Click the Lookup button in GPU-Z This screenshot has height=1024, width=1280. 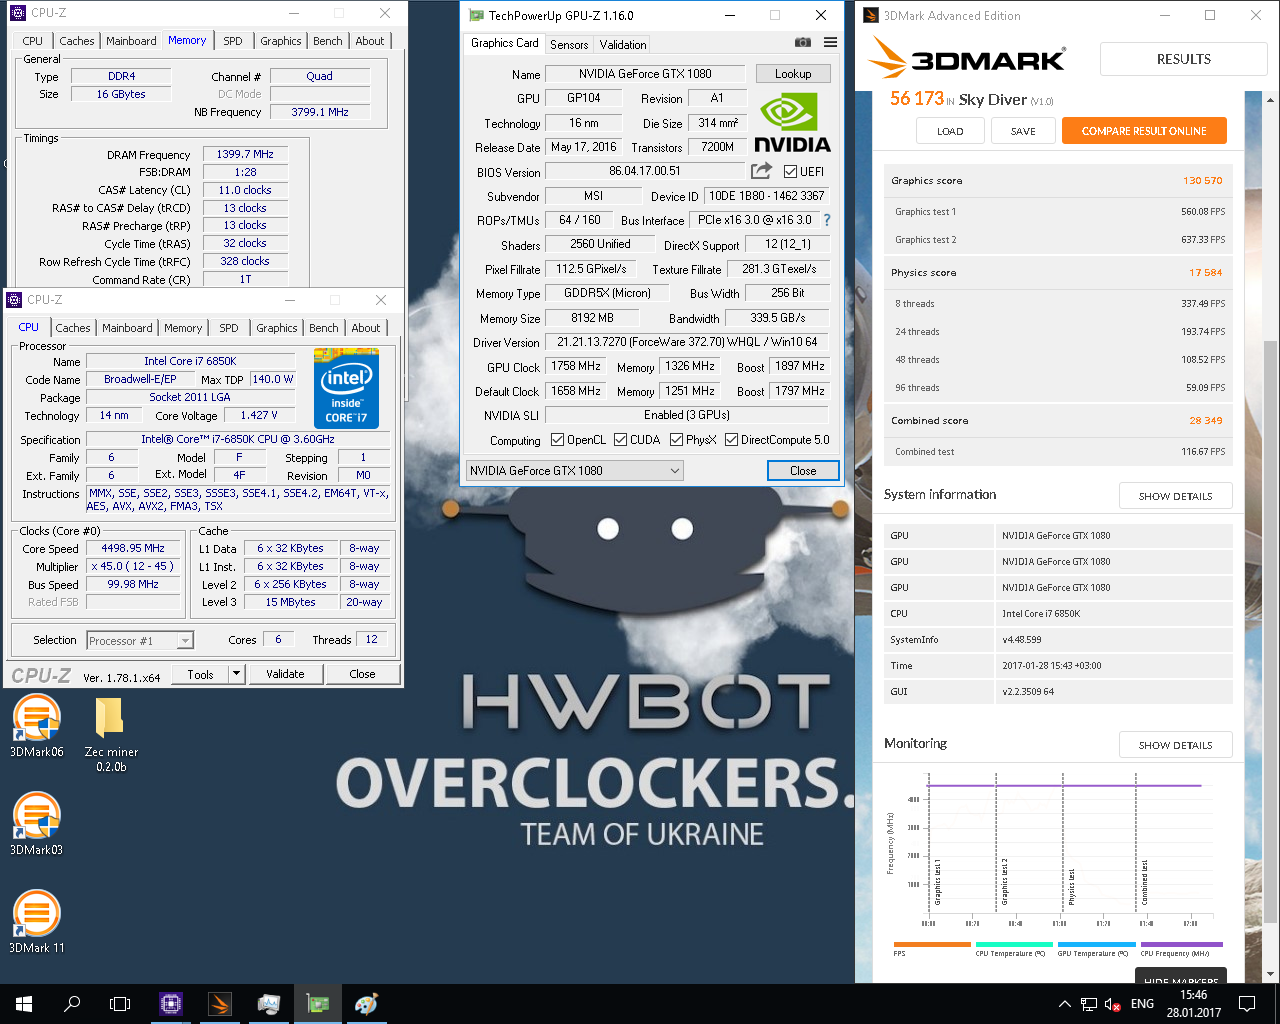[x=793, y=73]
